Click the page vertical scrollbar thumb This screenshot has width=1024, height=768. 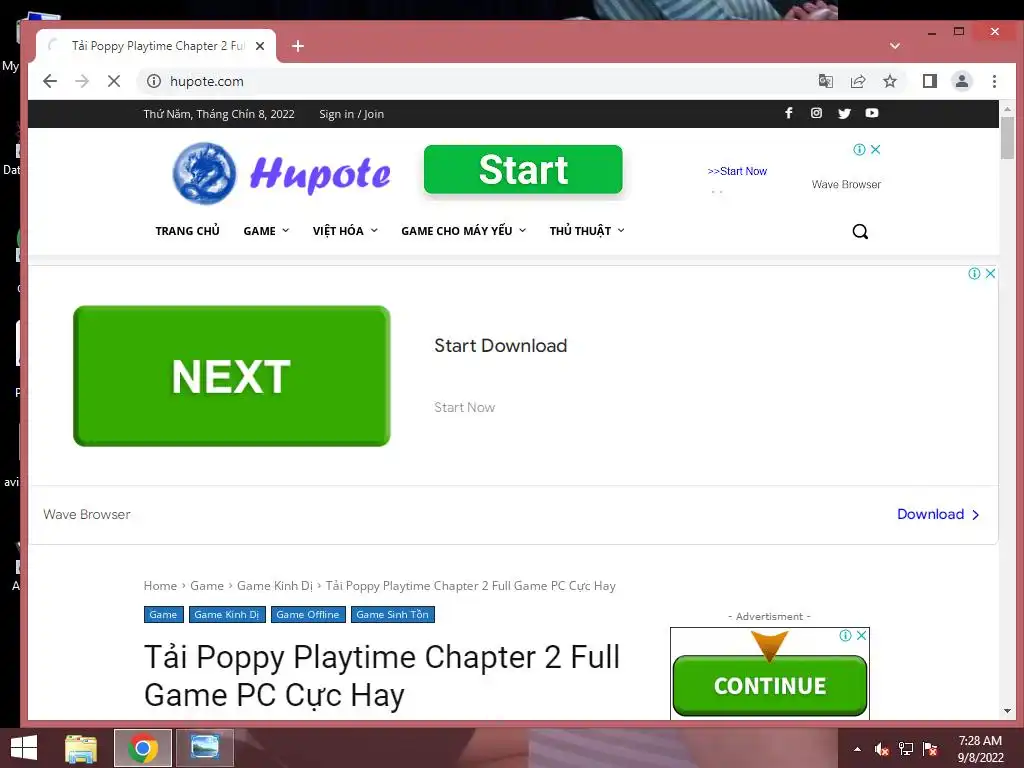pos(1007,138)
